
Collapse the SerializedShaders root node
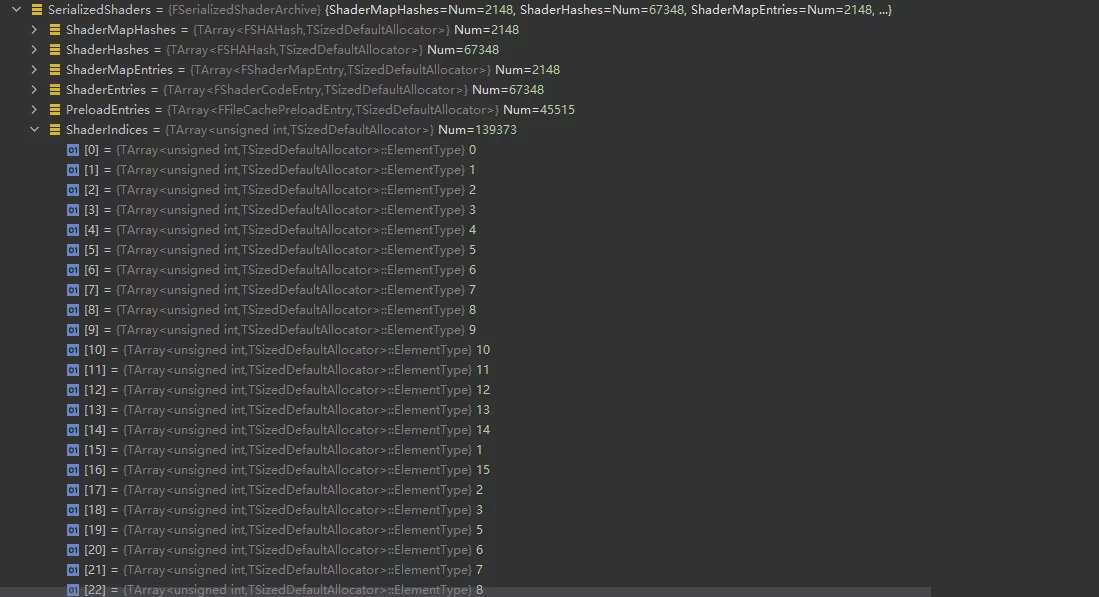click(16, 10)
